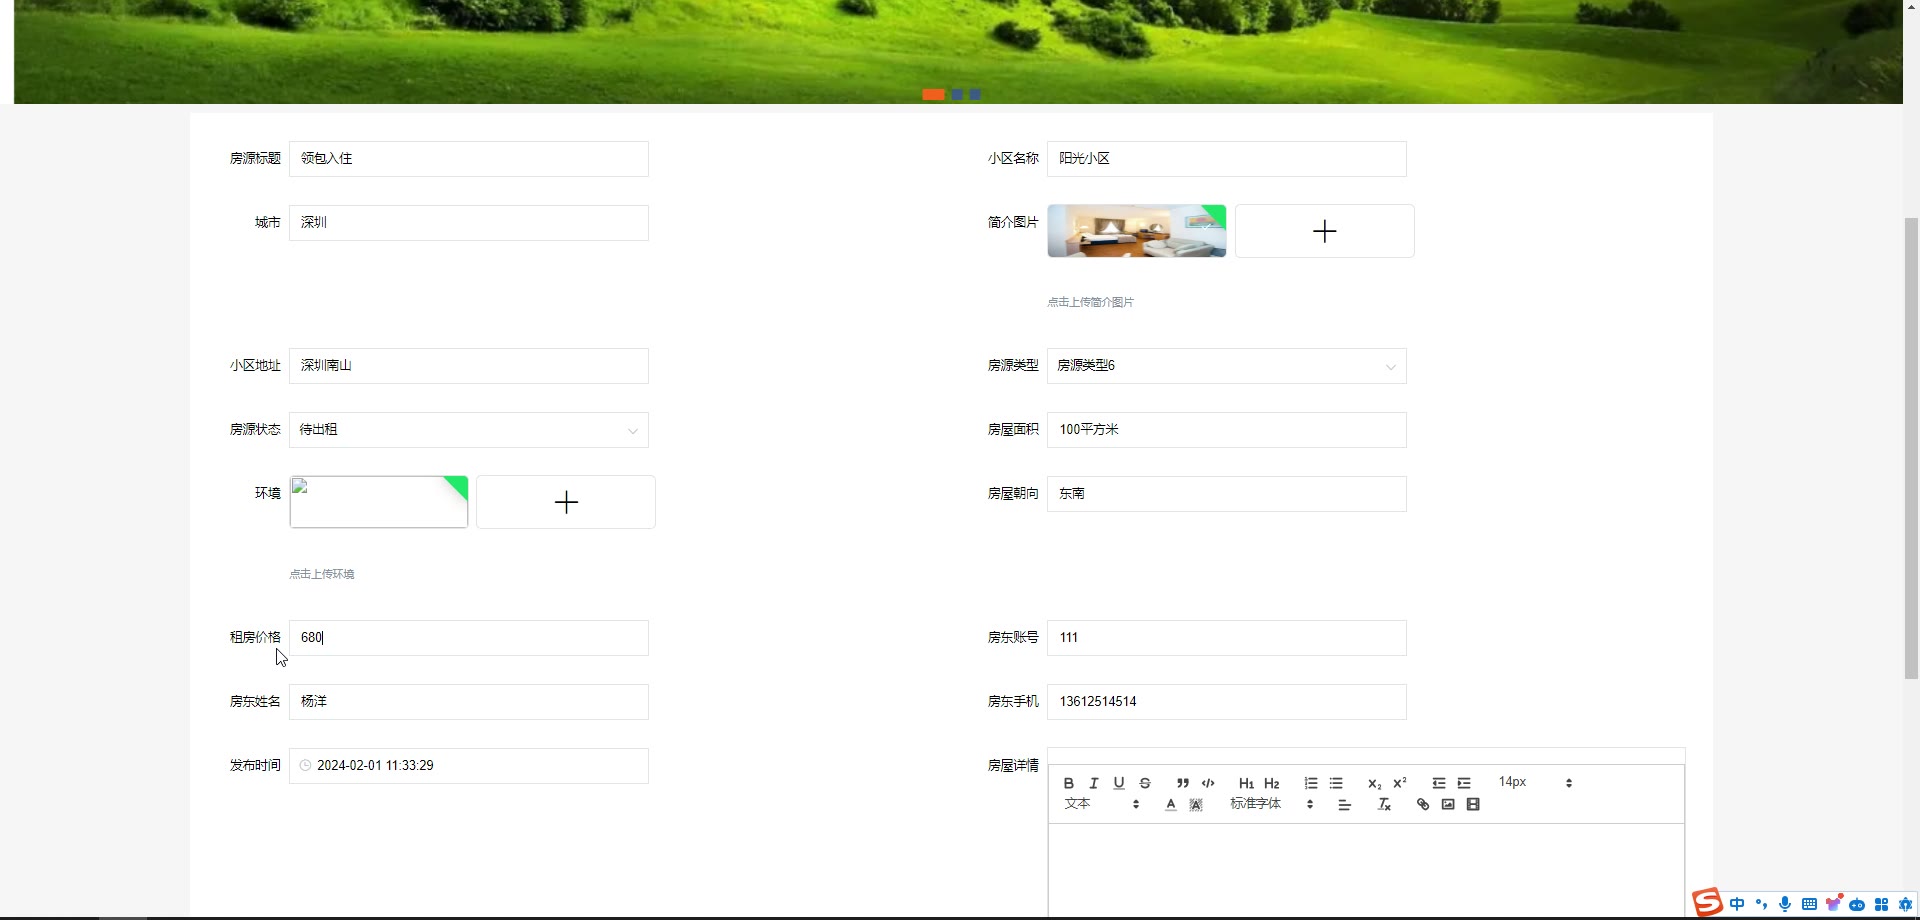1920x920 pixels.
Task: Open Sogou soft keyboard icon
Action: pos(1809,904)
